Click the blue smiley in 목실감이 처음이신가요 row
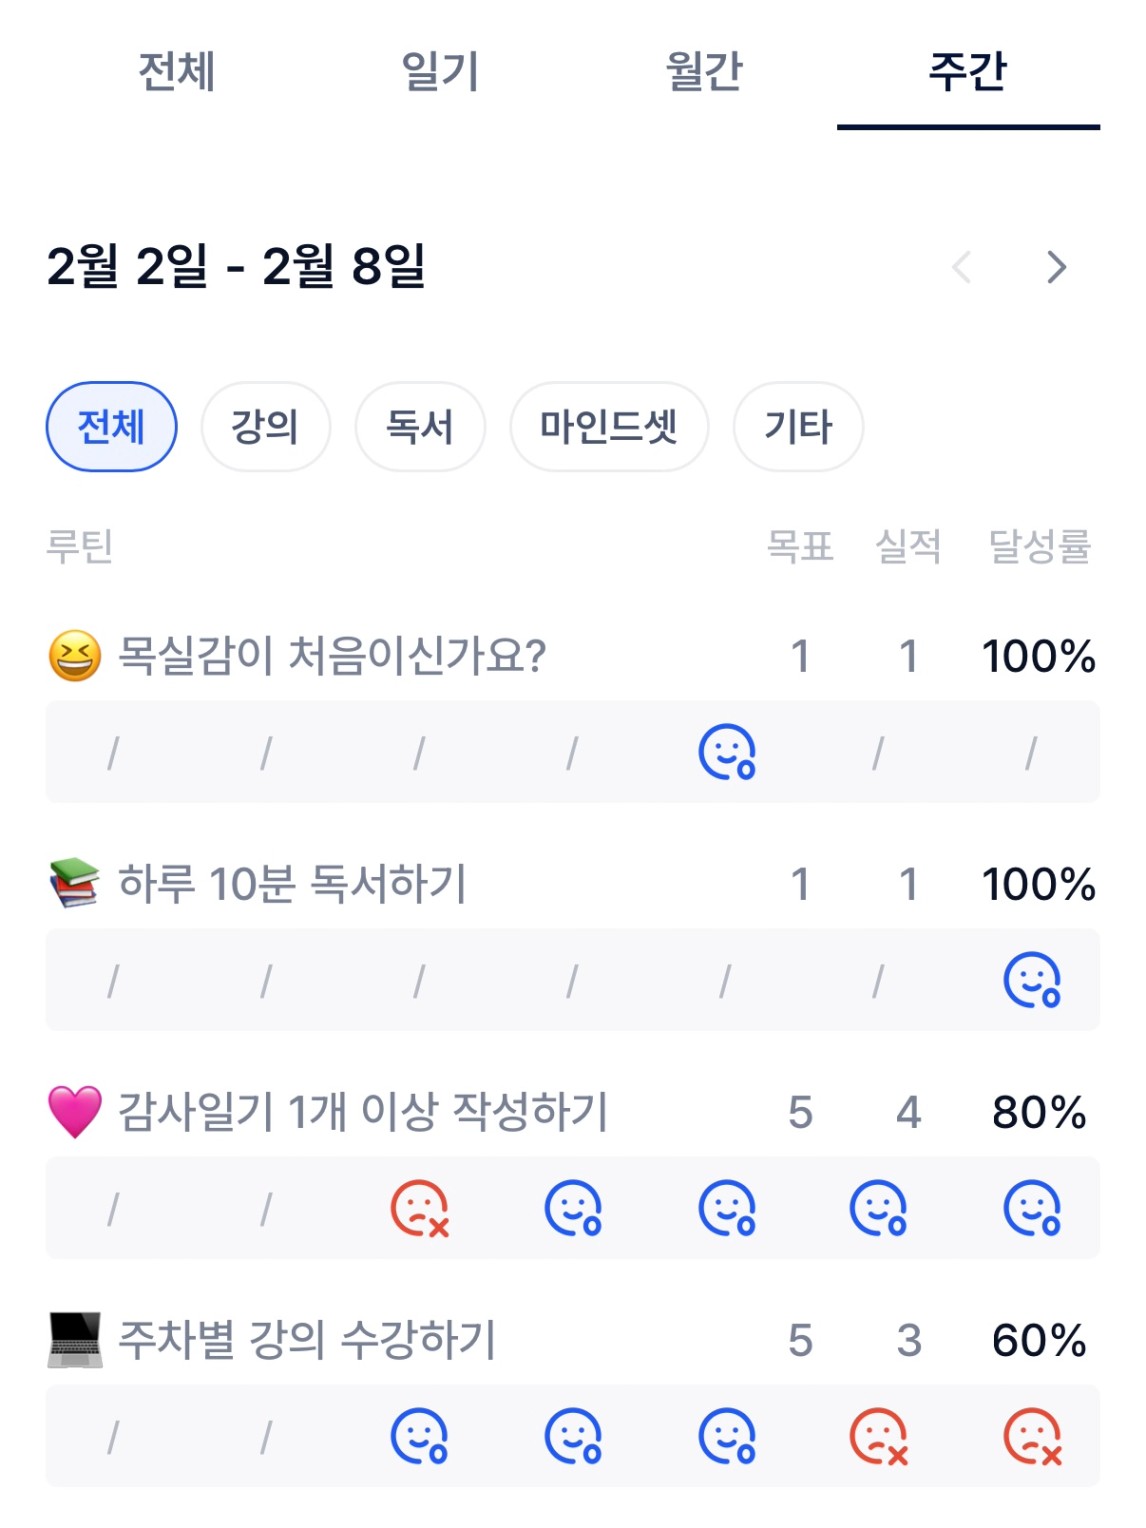 [x=726, y=752]
